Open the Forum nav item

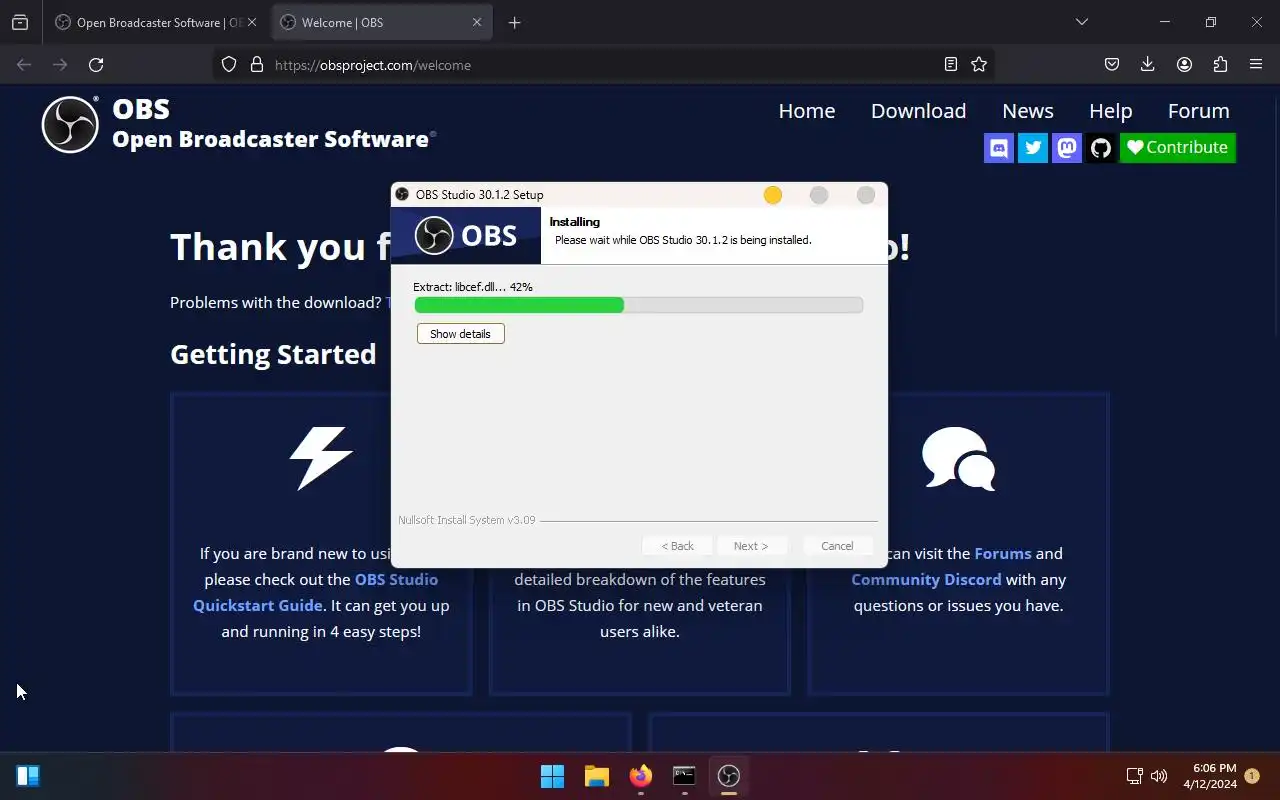click(x=1198, y=111)
